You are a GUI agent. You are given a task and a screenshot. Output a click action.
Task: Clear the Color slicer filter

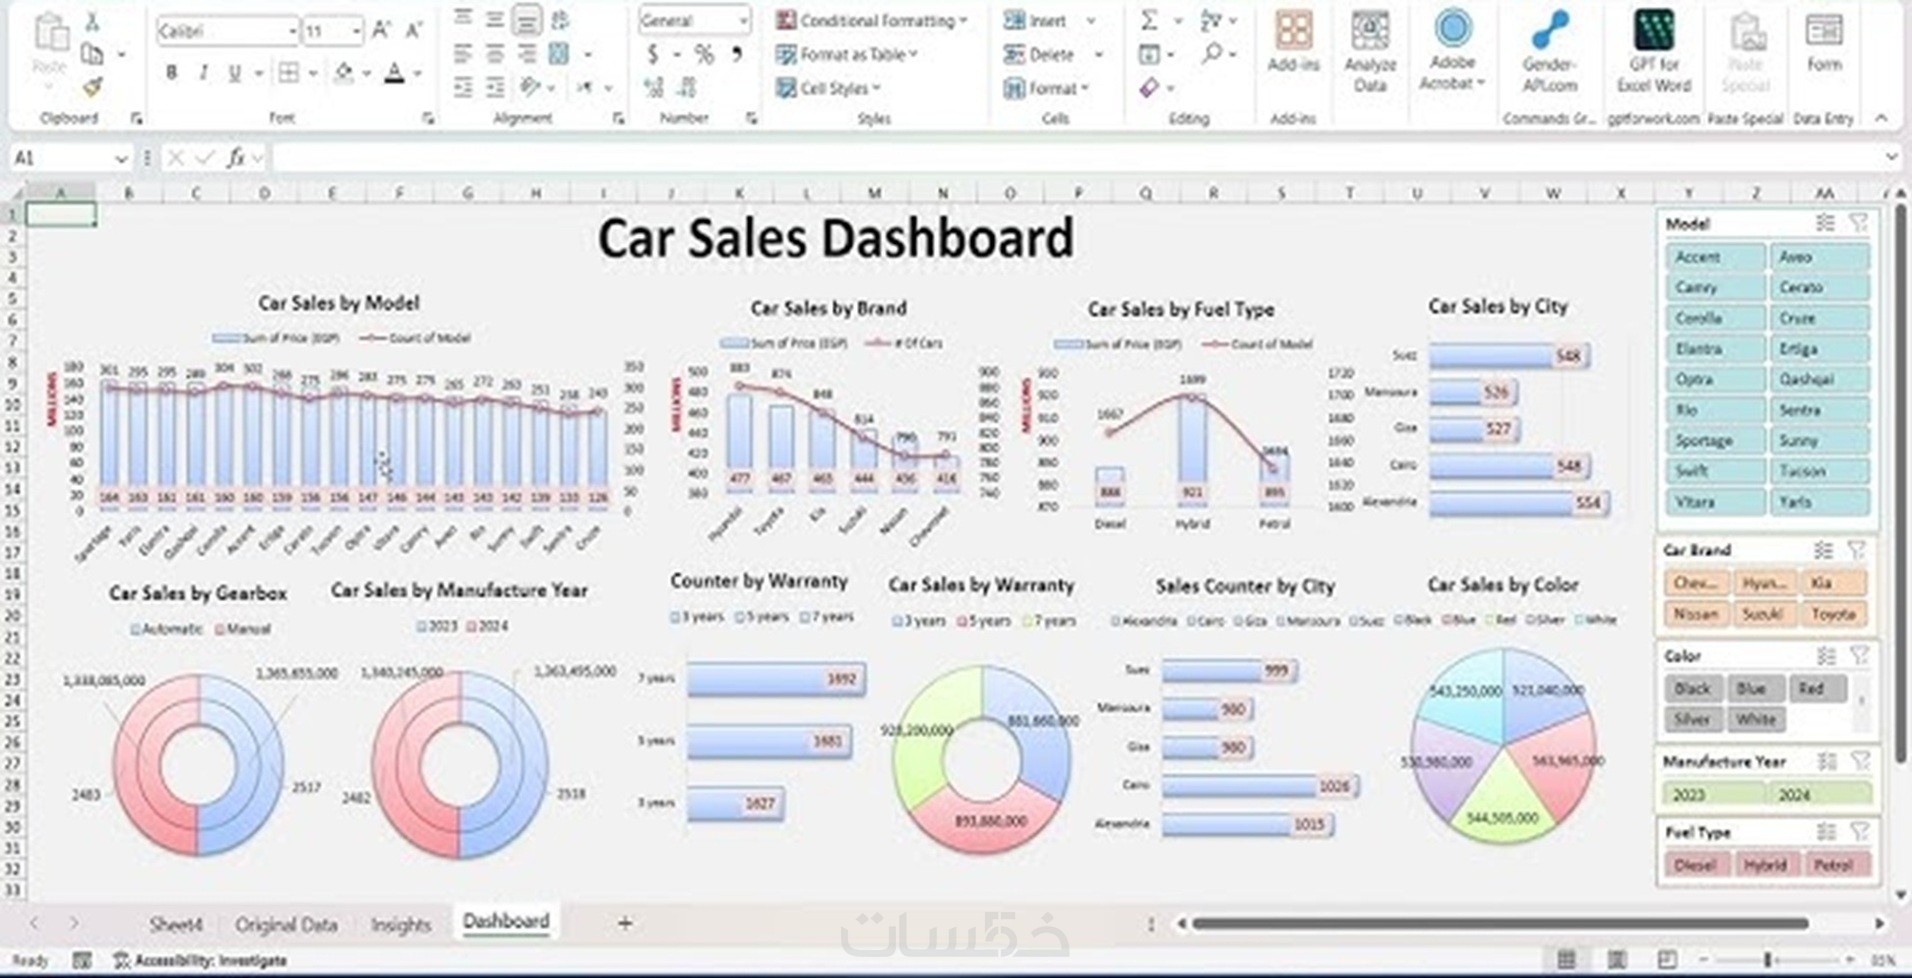(1859, 655)
